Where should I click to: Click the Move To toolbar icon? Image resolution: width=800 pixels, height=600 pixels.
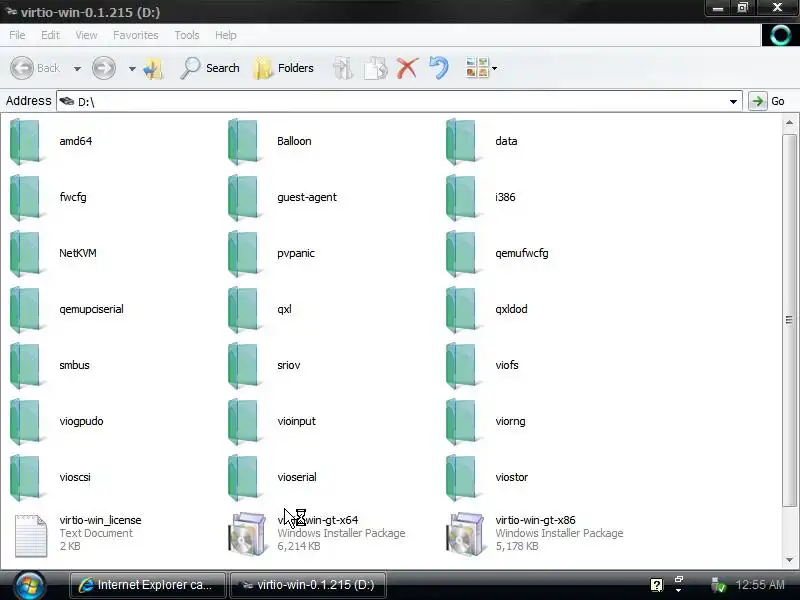click(x=343, y=68)
